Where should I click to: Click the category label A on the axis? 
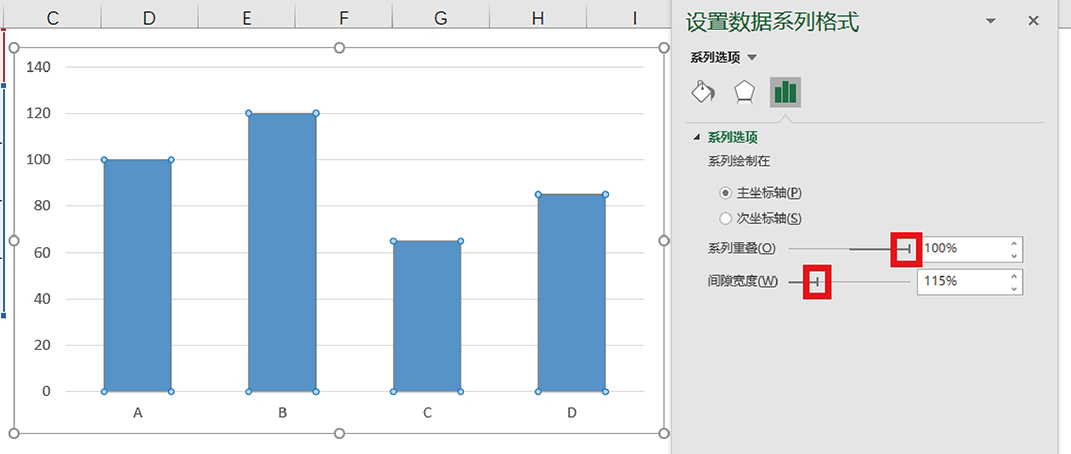pos(138,413)
